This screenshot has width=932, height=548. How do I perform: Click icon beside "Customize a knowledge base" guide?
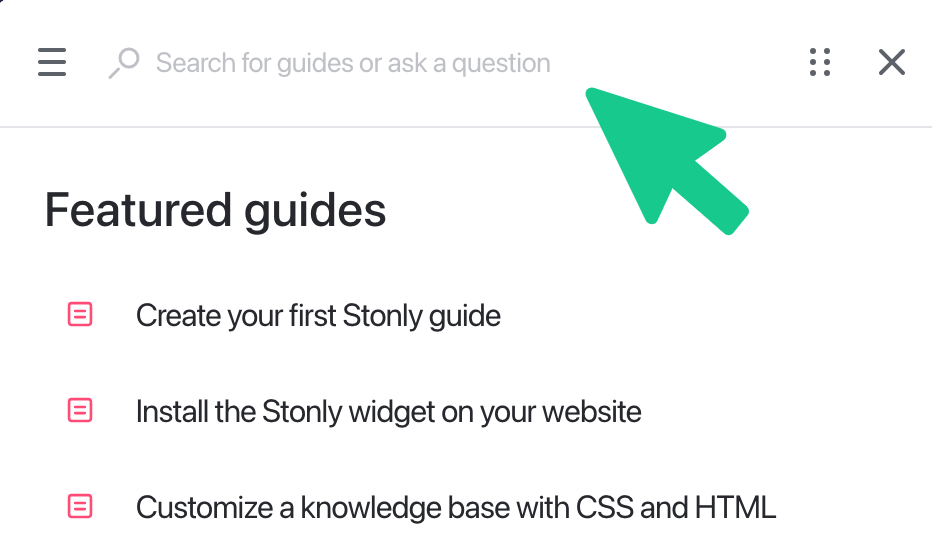coord(80,507)
